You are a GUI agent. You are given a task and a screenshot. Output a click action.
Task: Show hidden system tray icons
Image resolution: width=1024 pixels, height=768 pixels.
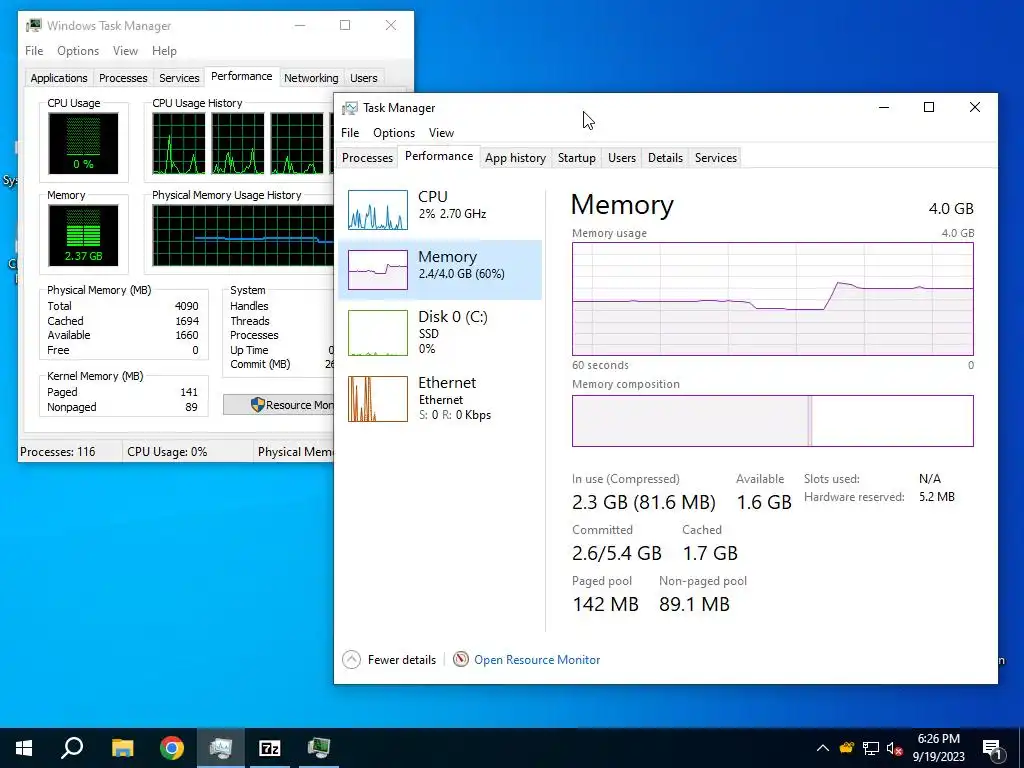(x=823, y=748)
